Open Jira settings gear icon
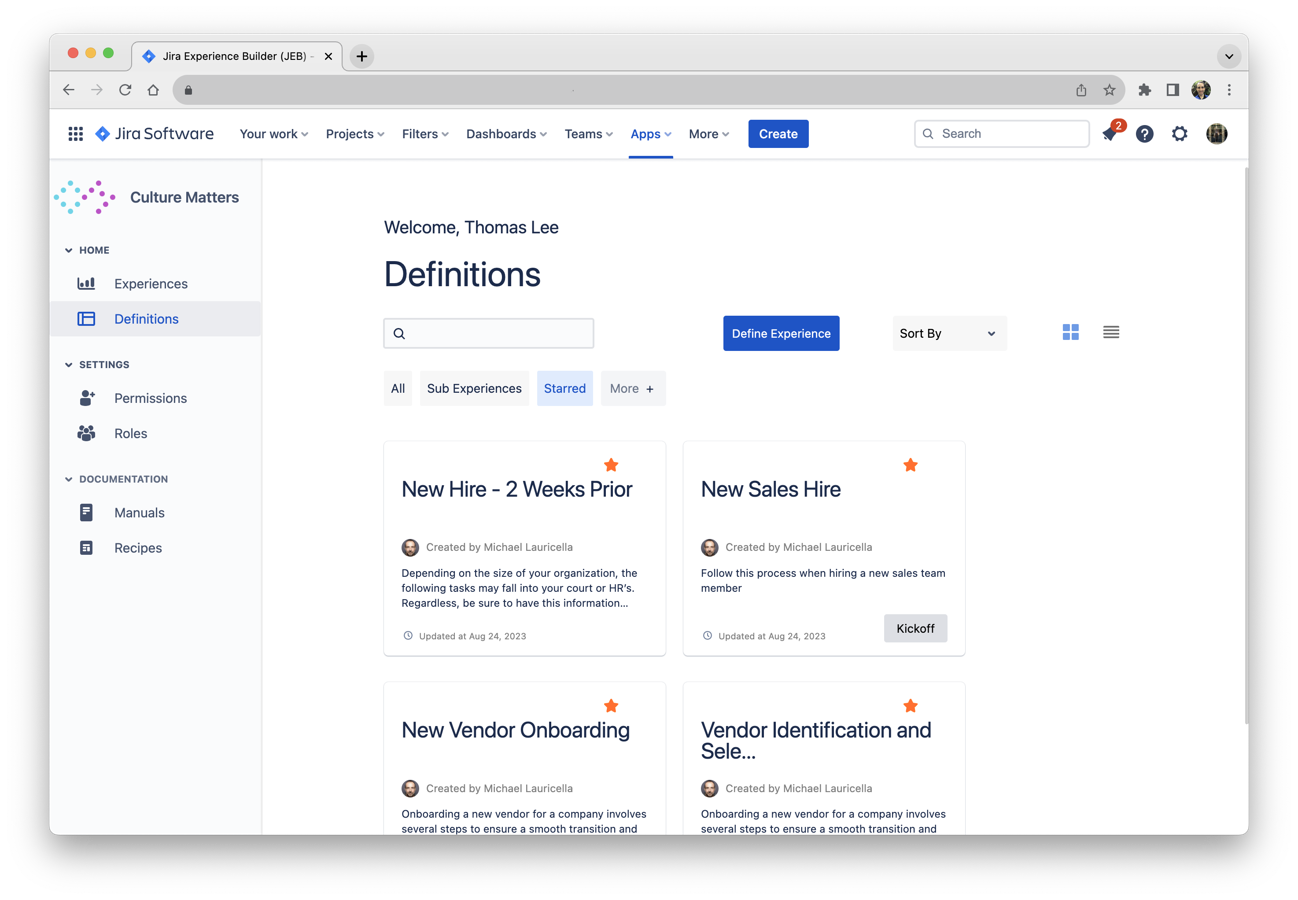 pyautogui.click(x=1180, y=134)
